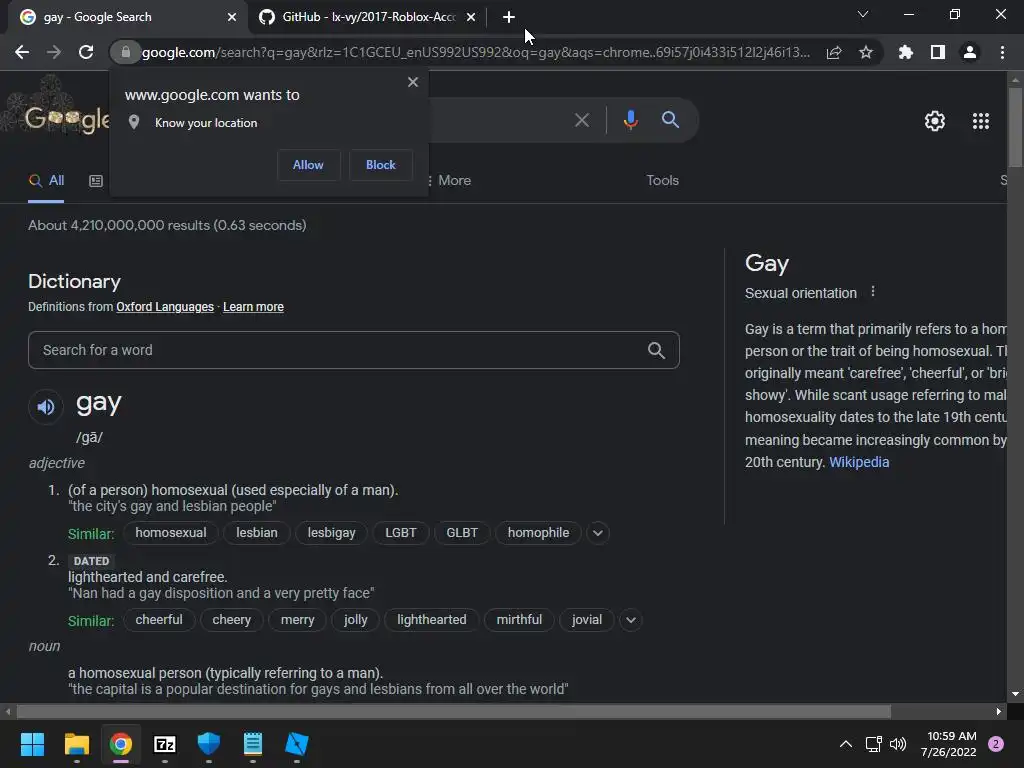Image resolution: width=1024 pixels, height=768 pixels.
Task: Open File Explorer from the taskbar
Action: pos(76,744)
